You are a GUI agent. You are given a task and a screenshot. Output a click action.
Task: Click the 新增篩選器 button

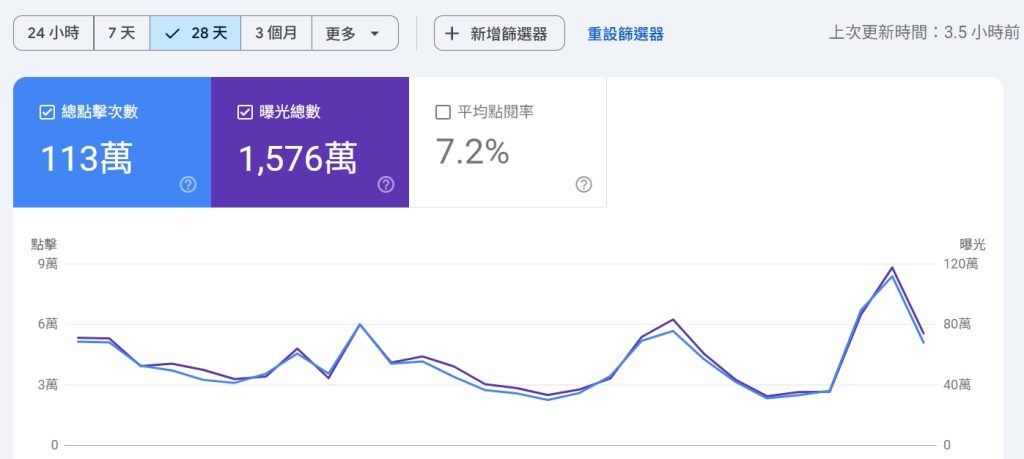499,33
